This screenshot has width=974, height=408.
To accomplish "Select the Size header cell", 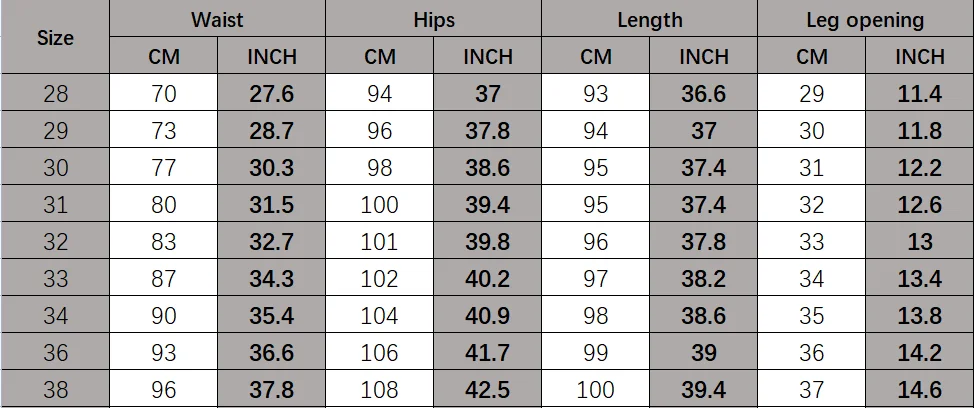I will [x=55, y=37].
